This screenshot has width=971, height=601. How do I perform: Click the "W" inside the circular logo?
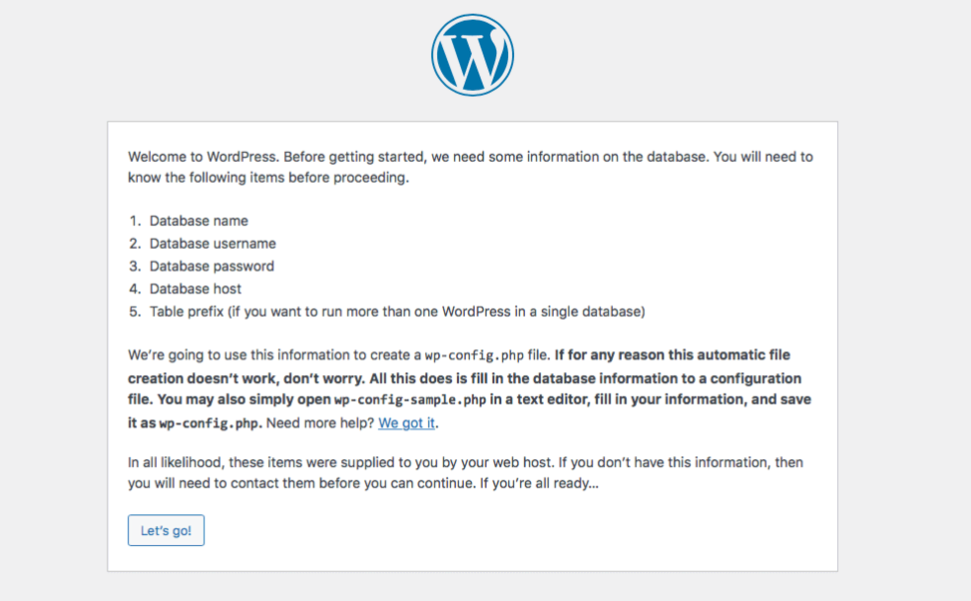click(471, 54)
